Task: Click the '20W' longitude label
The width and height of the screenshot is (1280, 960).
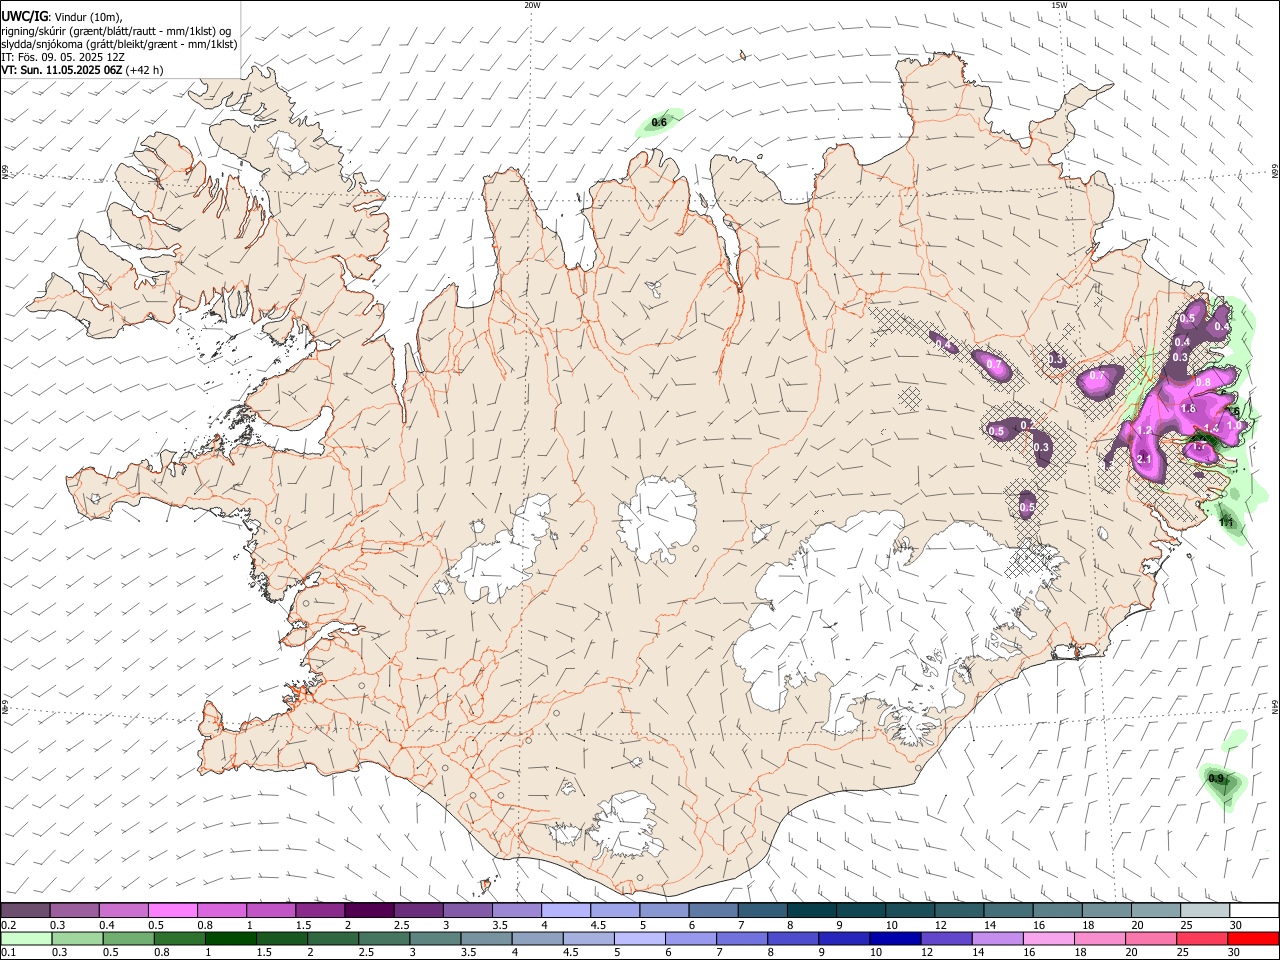Action: pos(532,5)
